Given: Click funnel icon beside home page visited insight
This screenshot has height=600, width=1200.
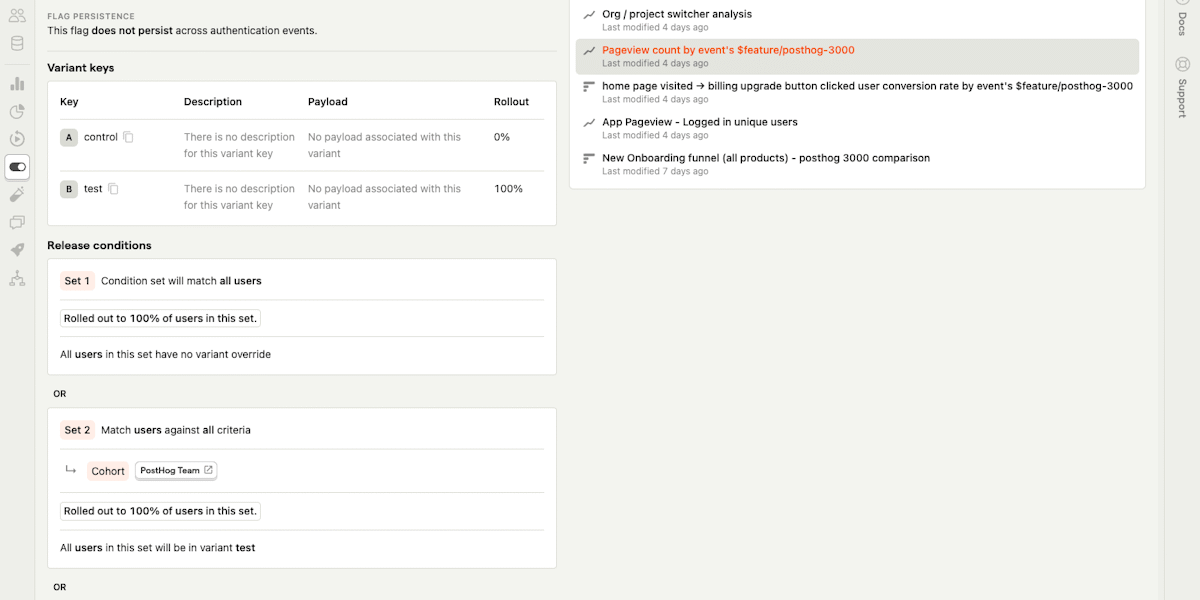Looking at the screenshot, I should click(x=589, y=86).
